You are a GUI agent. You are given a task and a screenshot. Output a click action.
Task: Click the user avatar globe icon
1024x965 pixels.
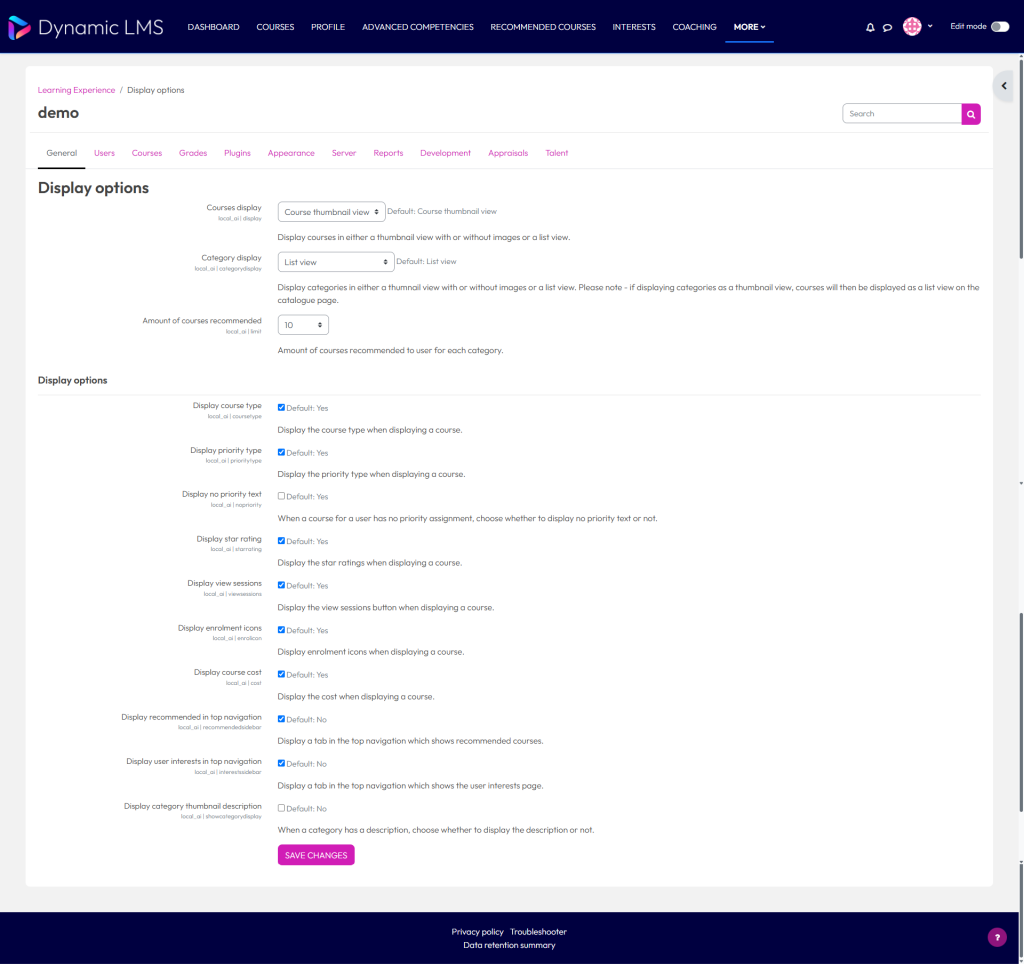point(912,26)
